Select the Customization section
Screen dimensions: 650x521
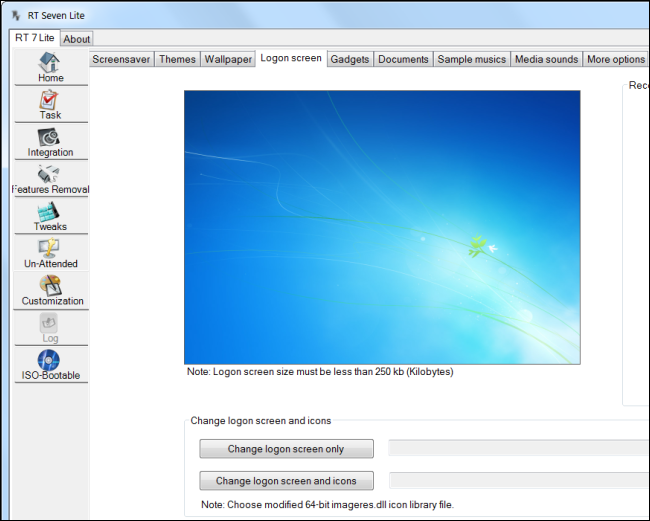point(51,291)
